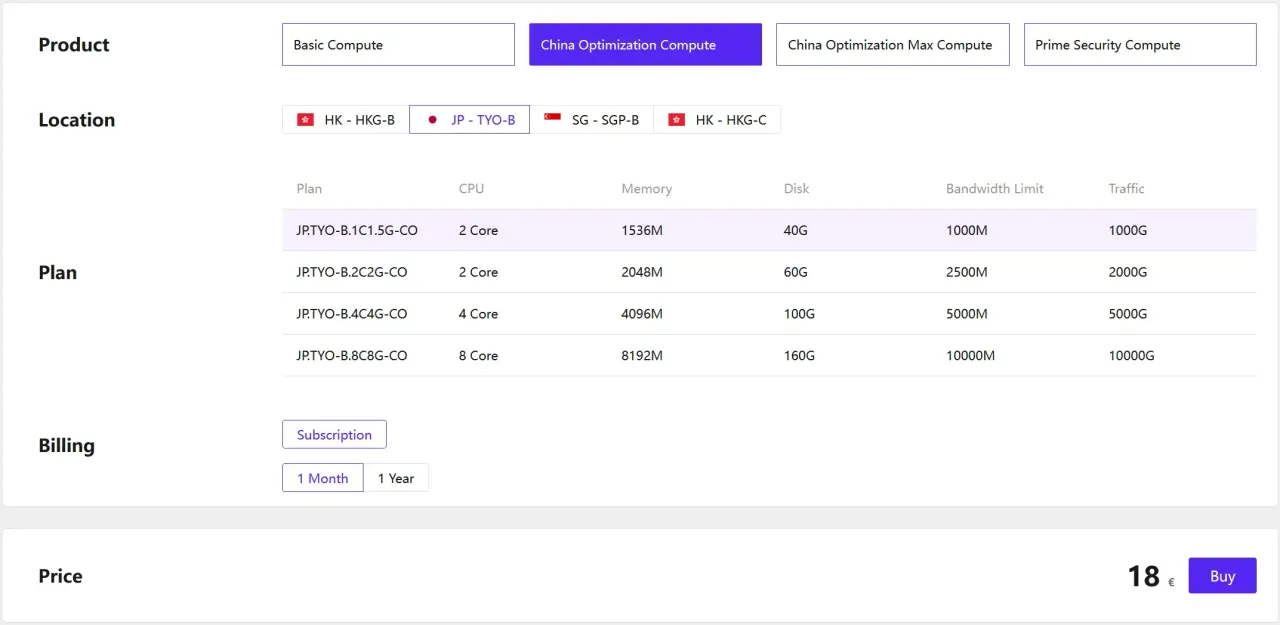Click the Bandwidth Limit column header
This screenshot has width=1280, height=625.
[x=994, y=188]
